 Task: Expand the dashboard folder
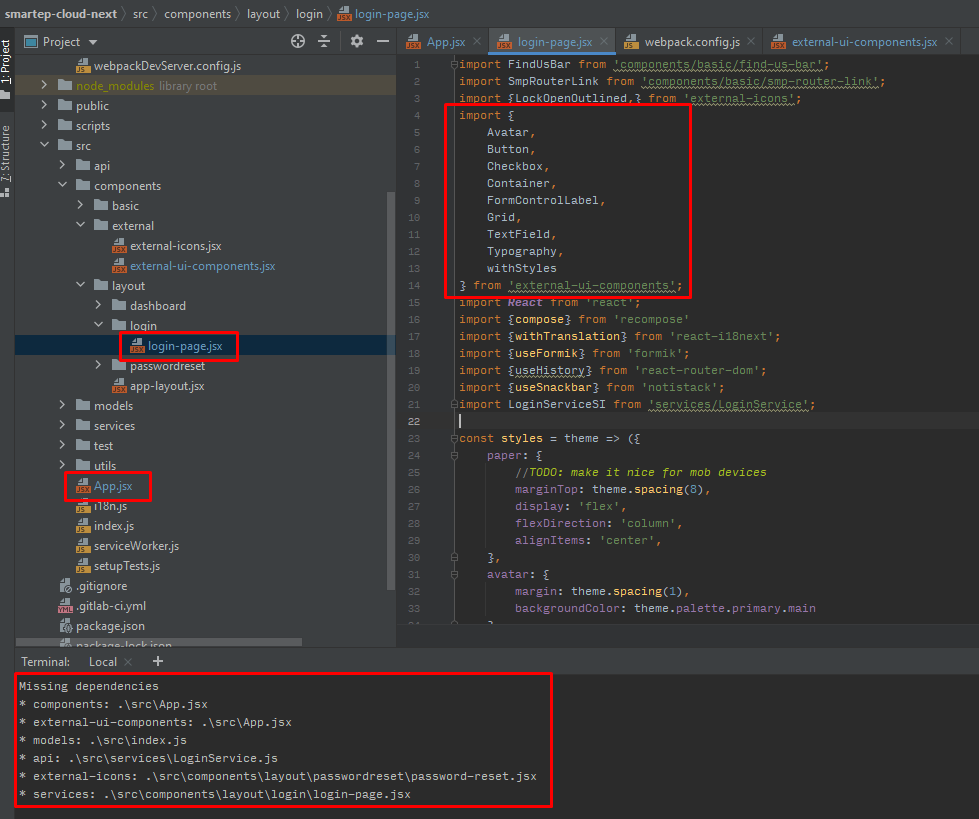pos(98,305)
